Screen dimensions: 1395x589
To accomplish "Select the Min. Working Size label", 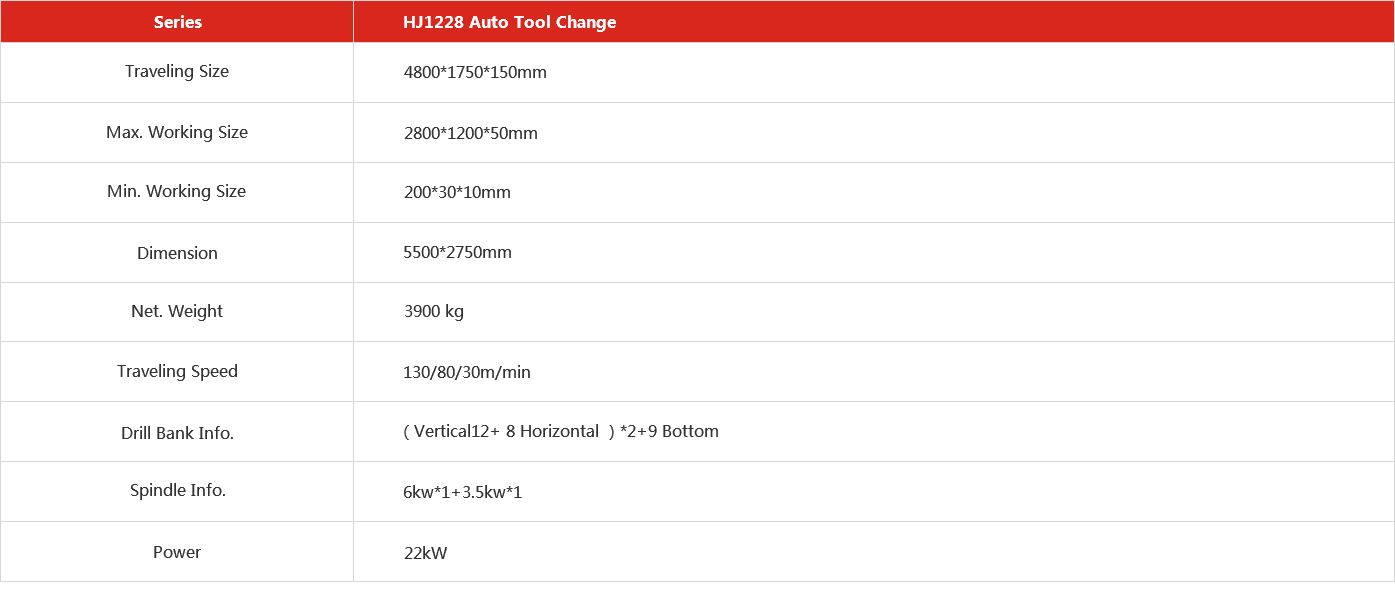I will pyautogui.click(x=177, y=191).
